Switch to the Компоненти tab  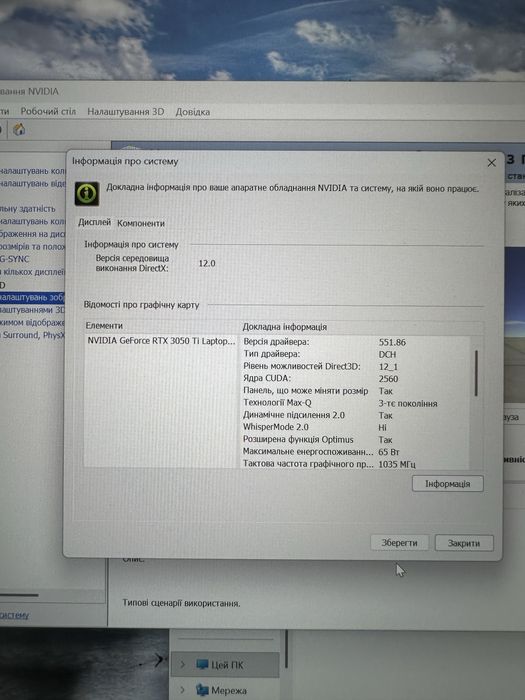click(141, 223)
